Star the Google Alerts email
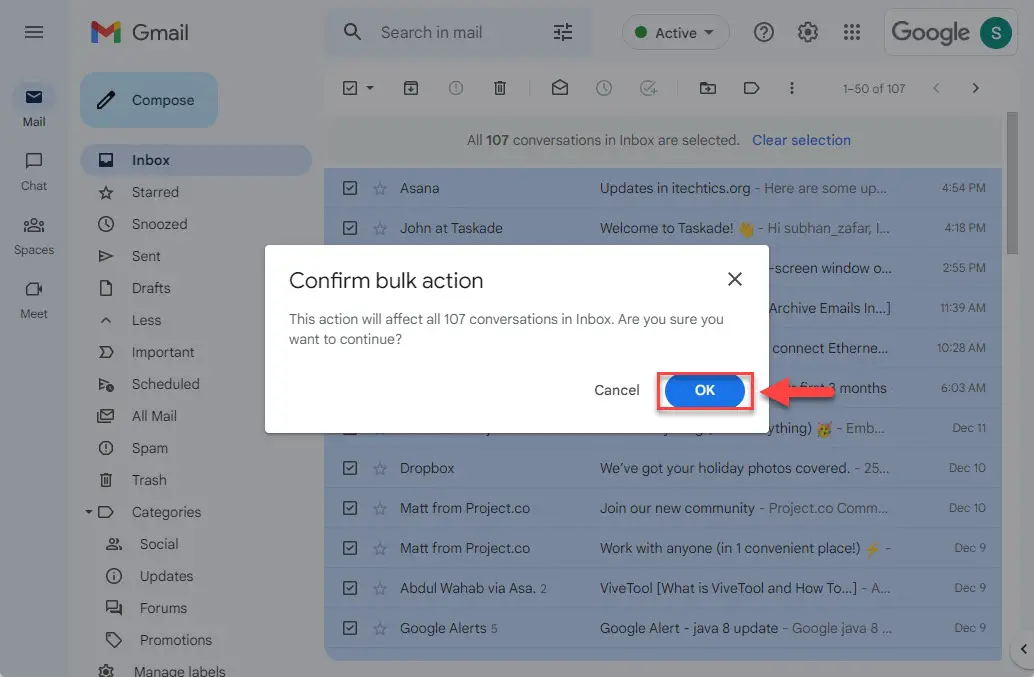 click(380, 628)
